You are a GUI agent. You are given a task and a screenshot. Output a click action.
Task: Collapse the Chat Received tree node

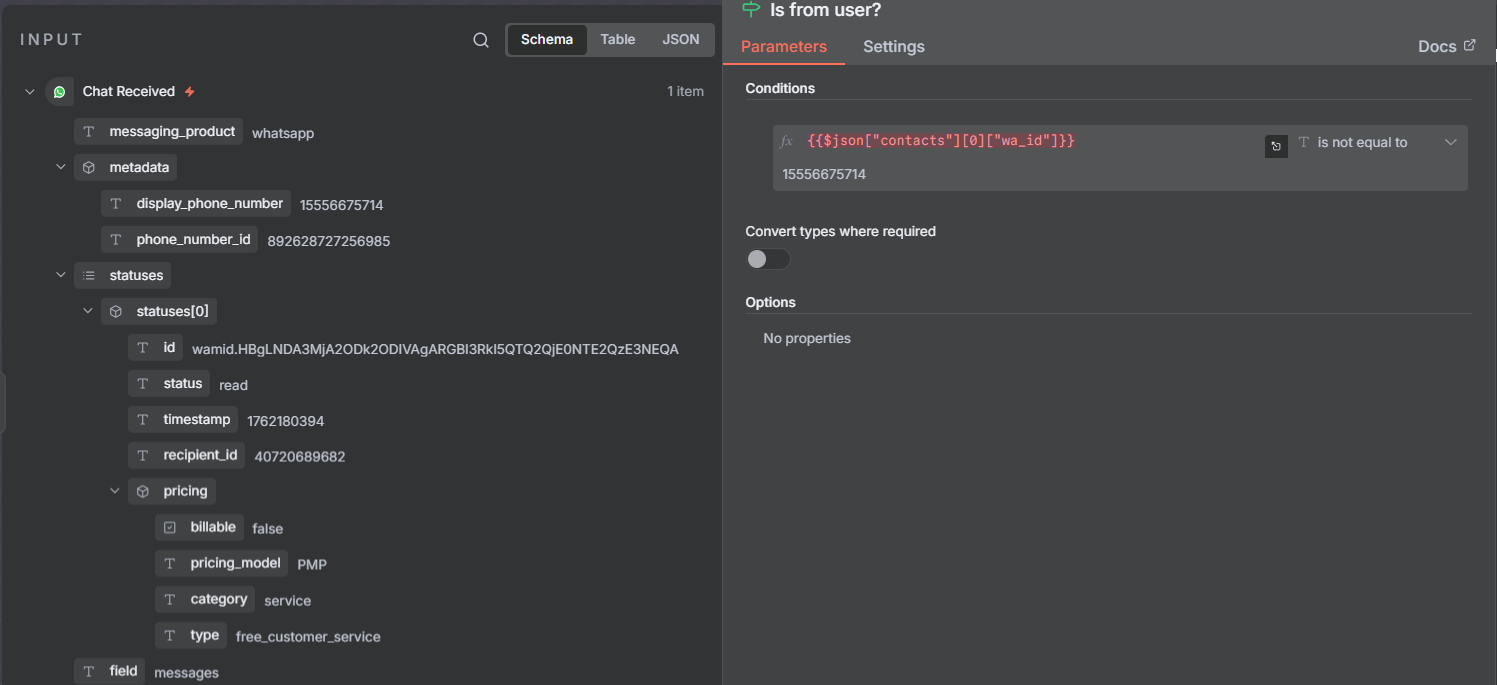click(29, 92)
